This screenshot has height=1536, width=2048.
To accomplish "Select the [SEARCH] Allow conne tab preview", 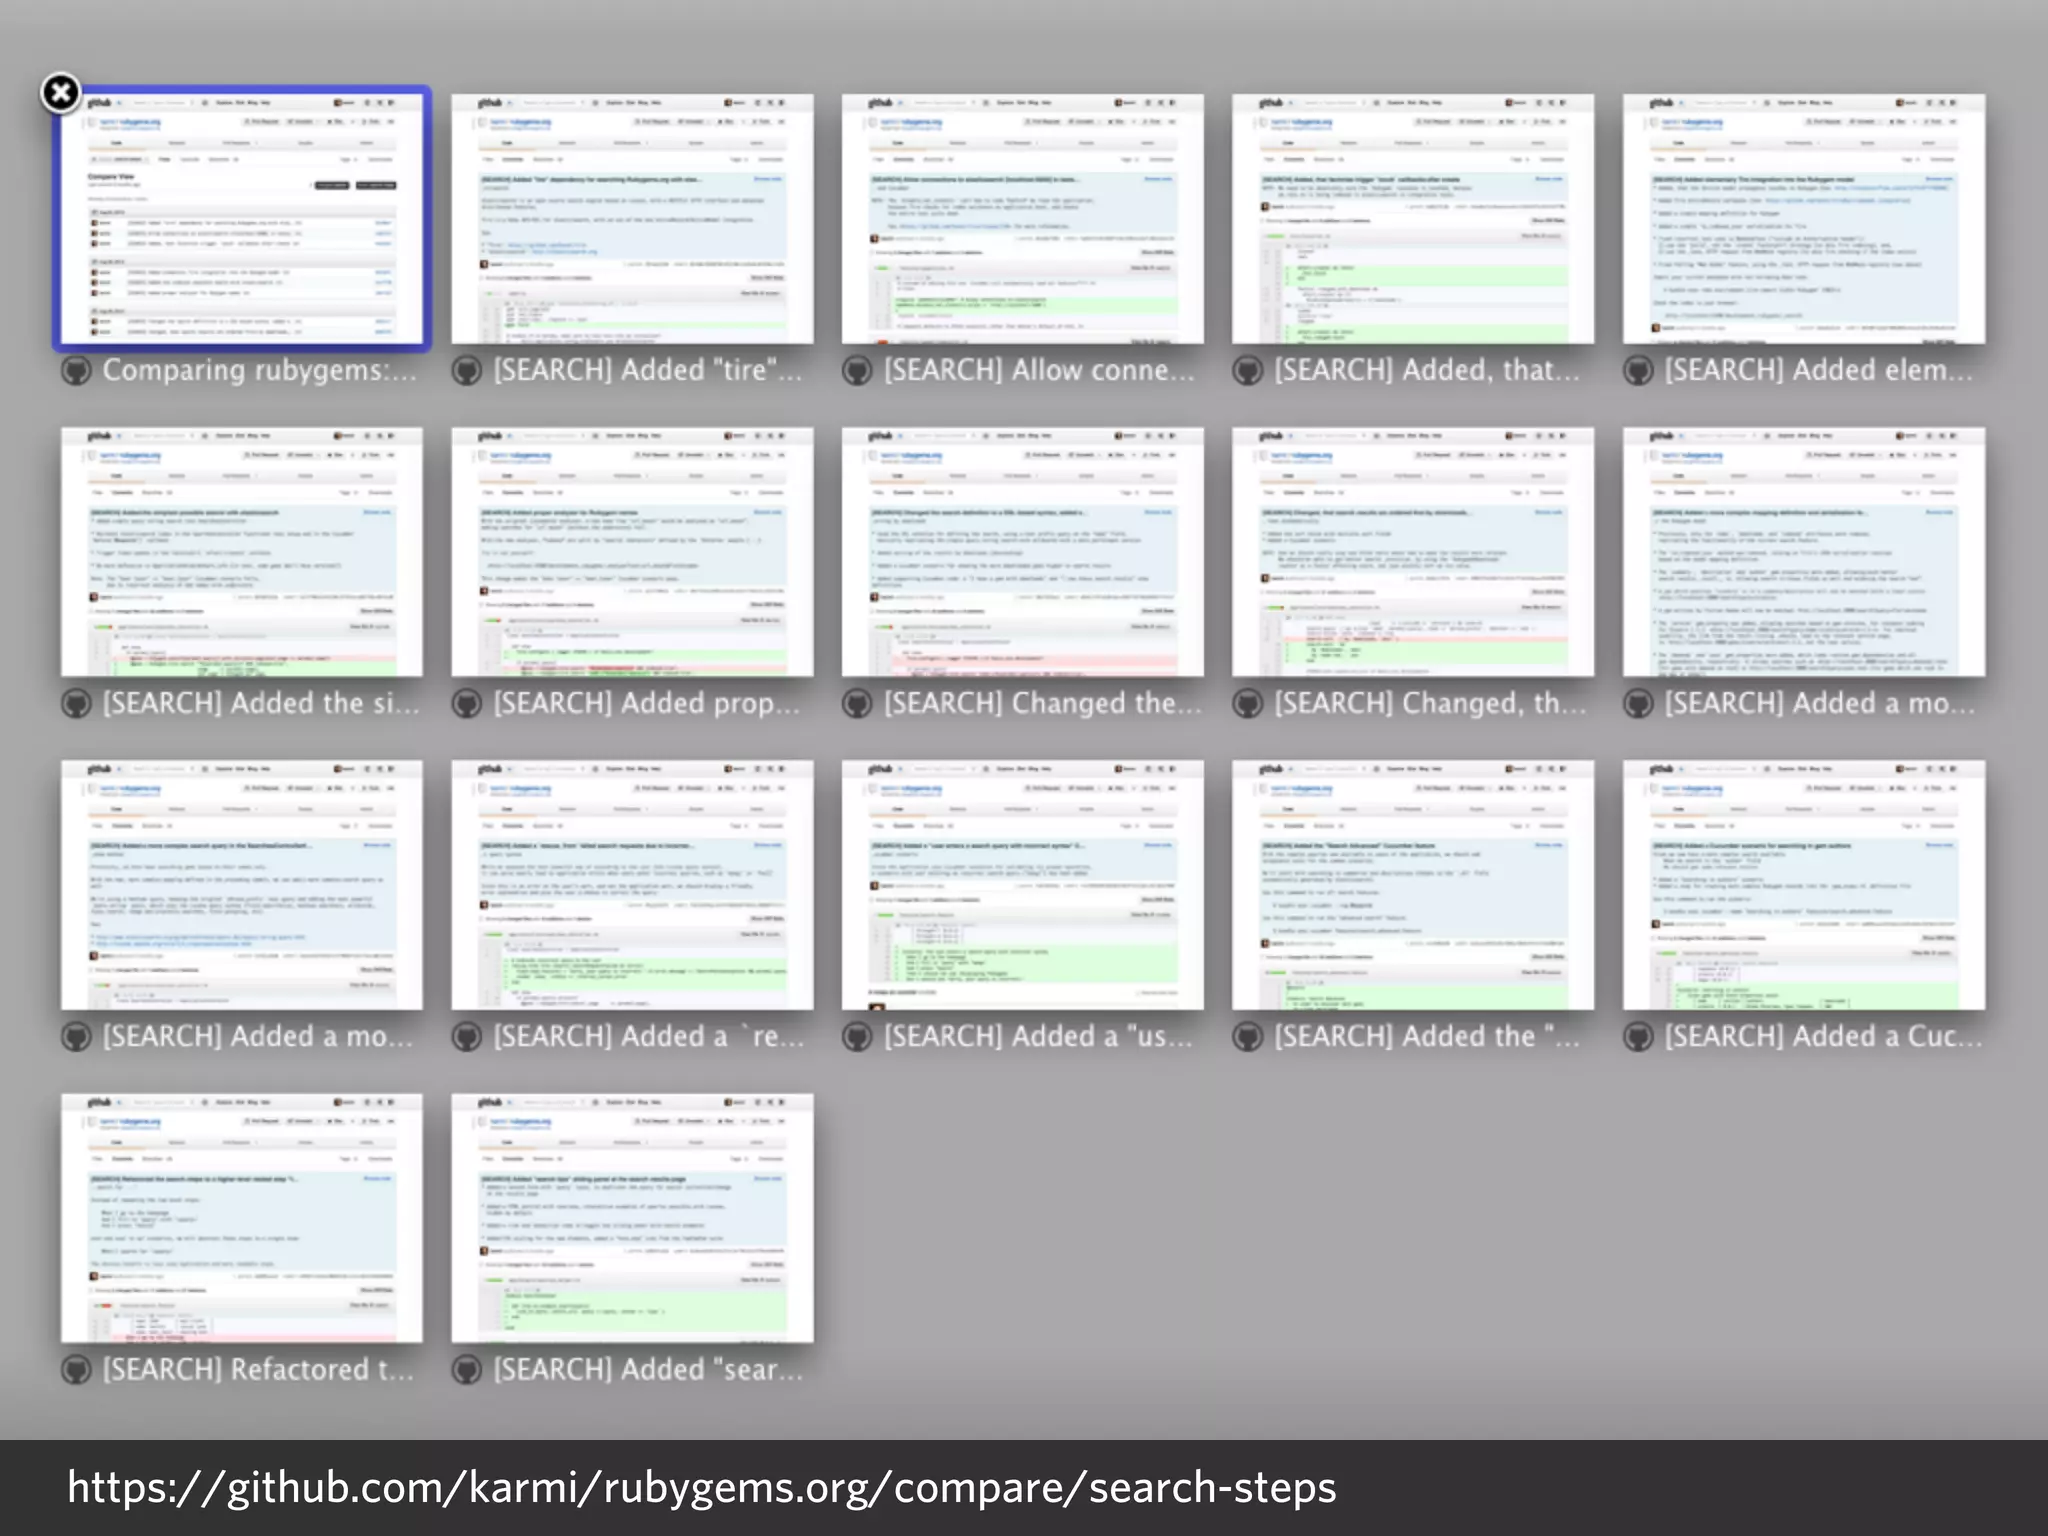I will pyautogui.click(x=1022, y=220).
